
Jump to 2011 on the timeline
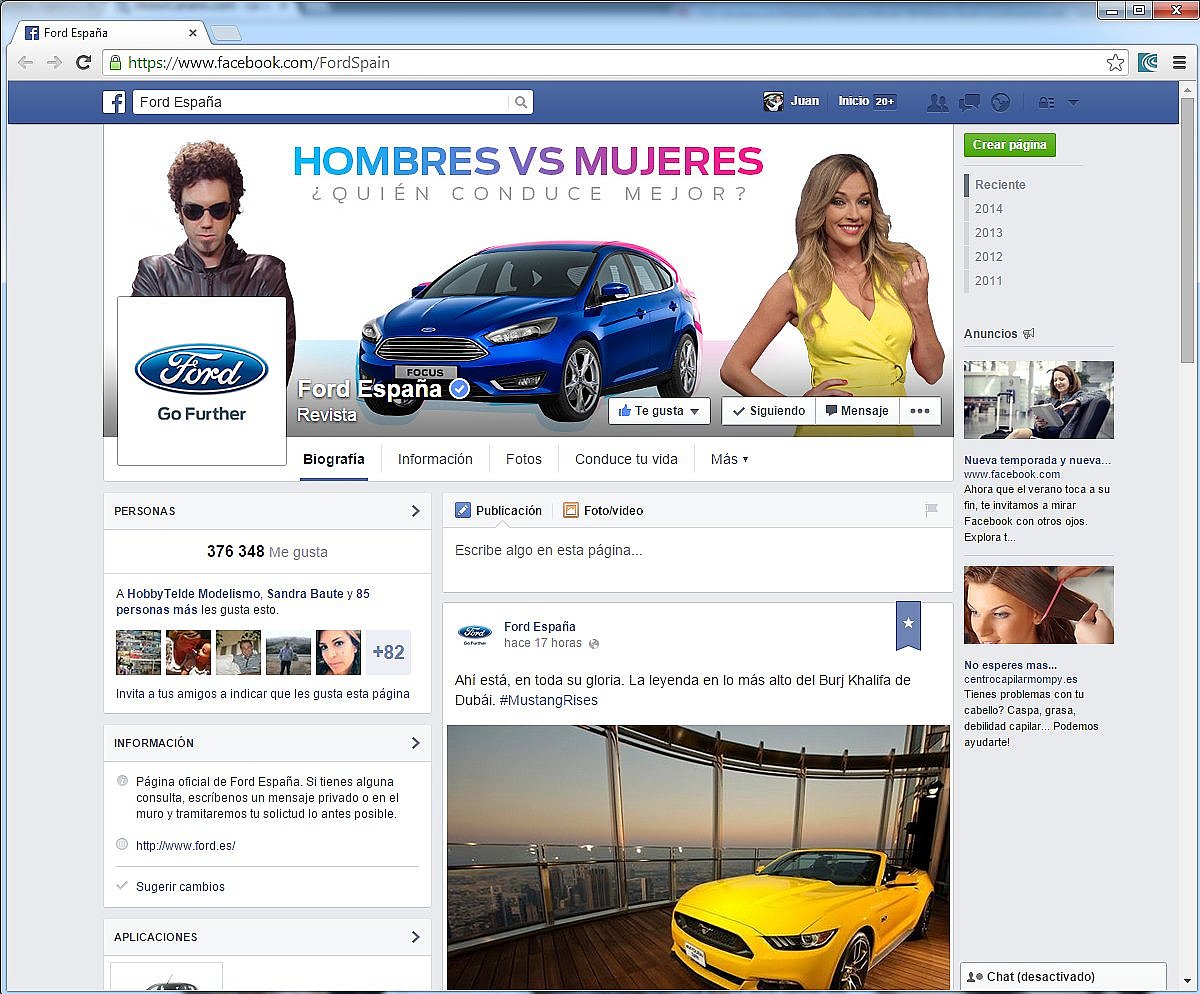(989, 281)
